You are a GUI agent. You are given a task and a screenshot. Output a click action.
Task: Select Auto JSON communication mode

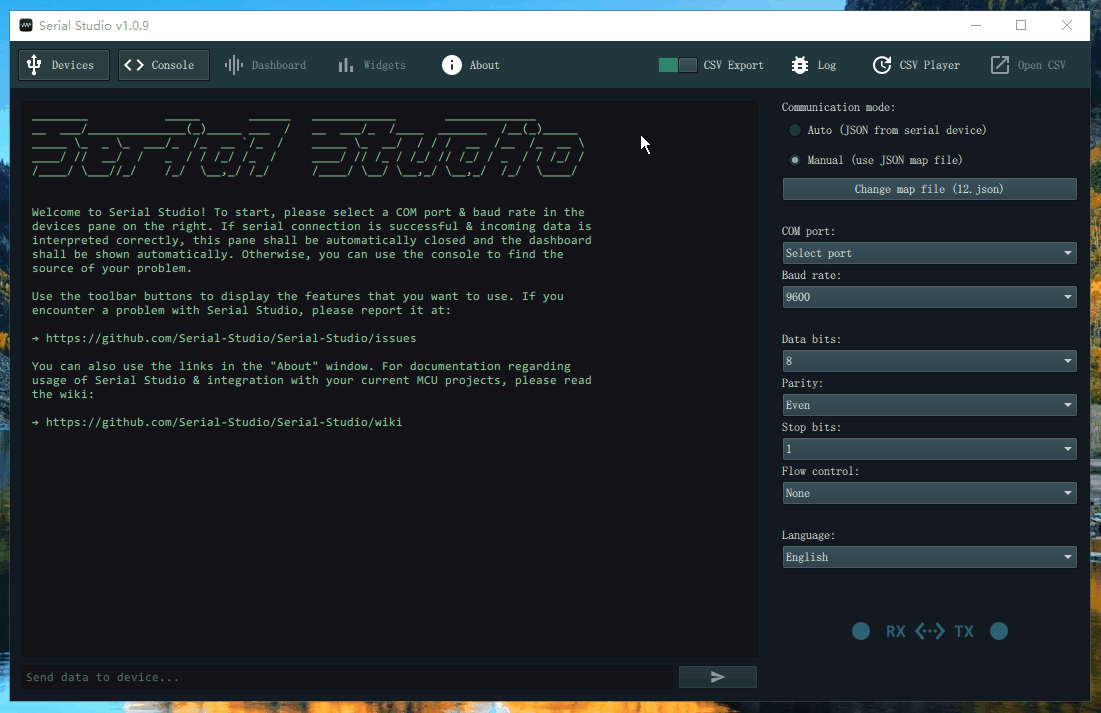pos(795,129)
